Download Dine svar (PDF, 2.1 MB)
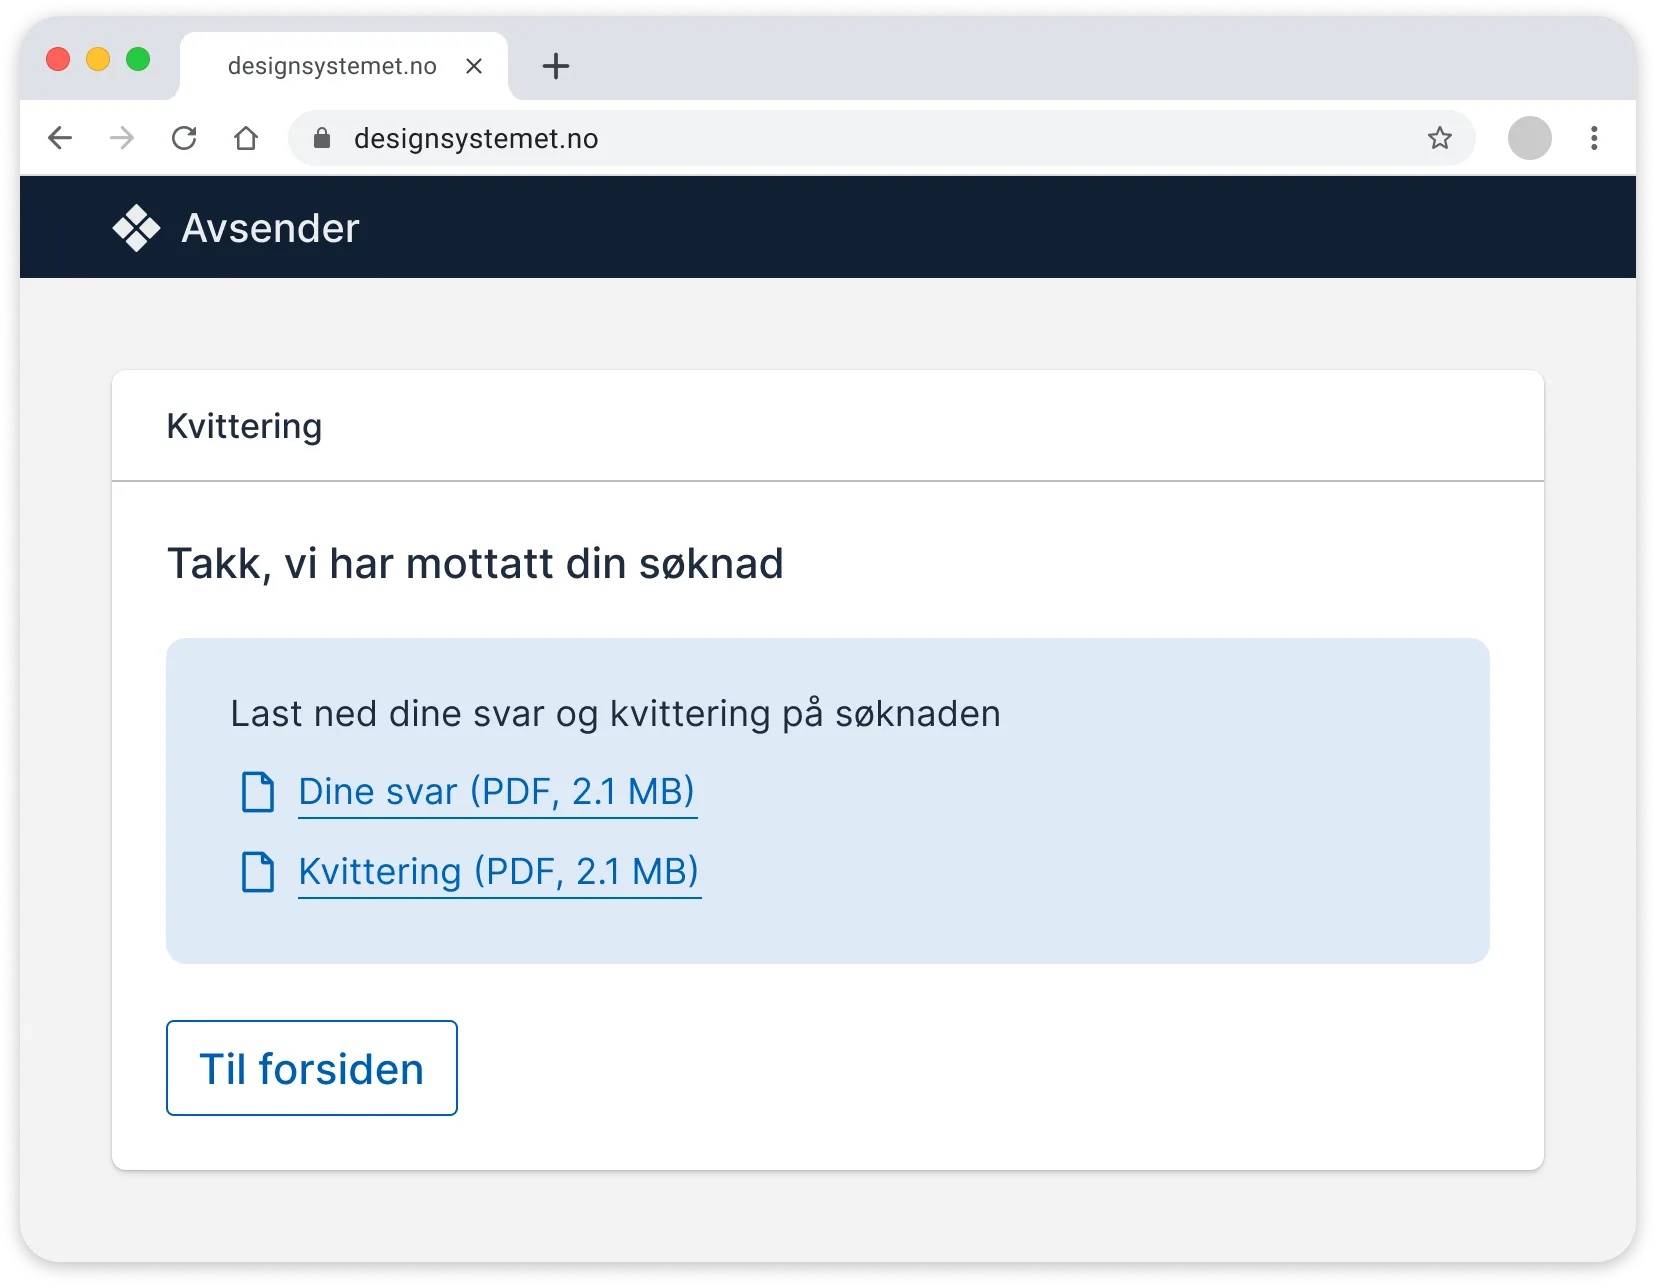This screenshot has height=1286, width=1656. click(x=497, y=793)
